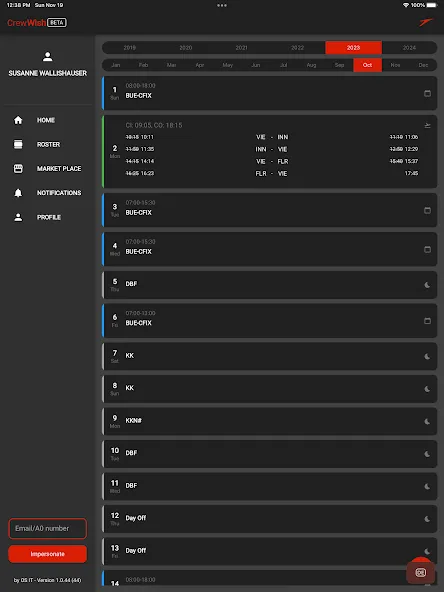The height and width of the screenshot is (592, 444).
Task: Tap the red floating ID card button
Action: click(420, 572)
